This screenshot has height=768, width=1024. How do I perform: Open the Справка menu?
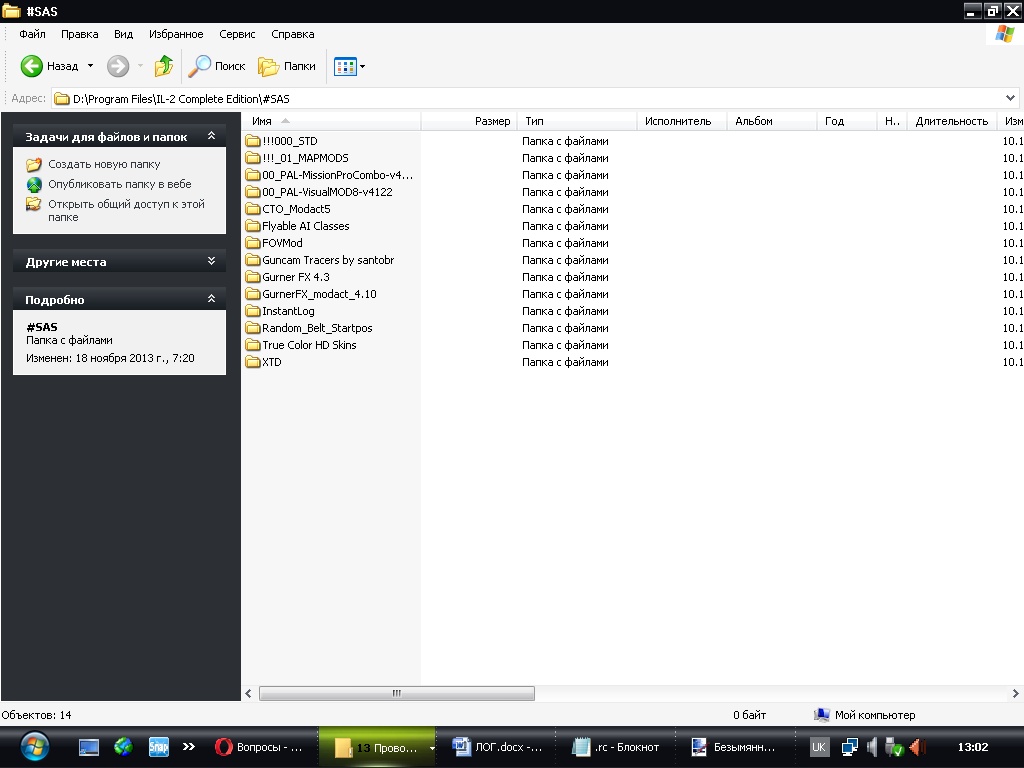[x=293, y=34]
